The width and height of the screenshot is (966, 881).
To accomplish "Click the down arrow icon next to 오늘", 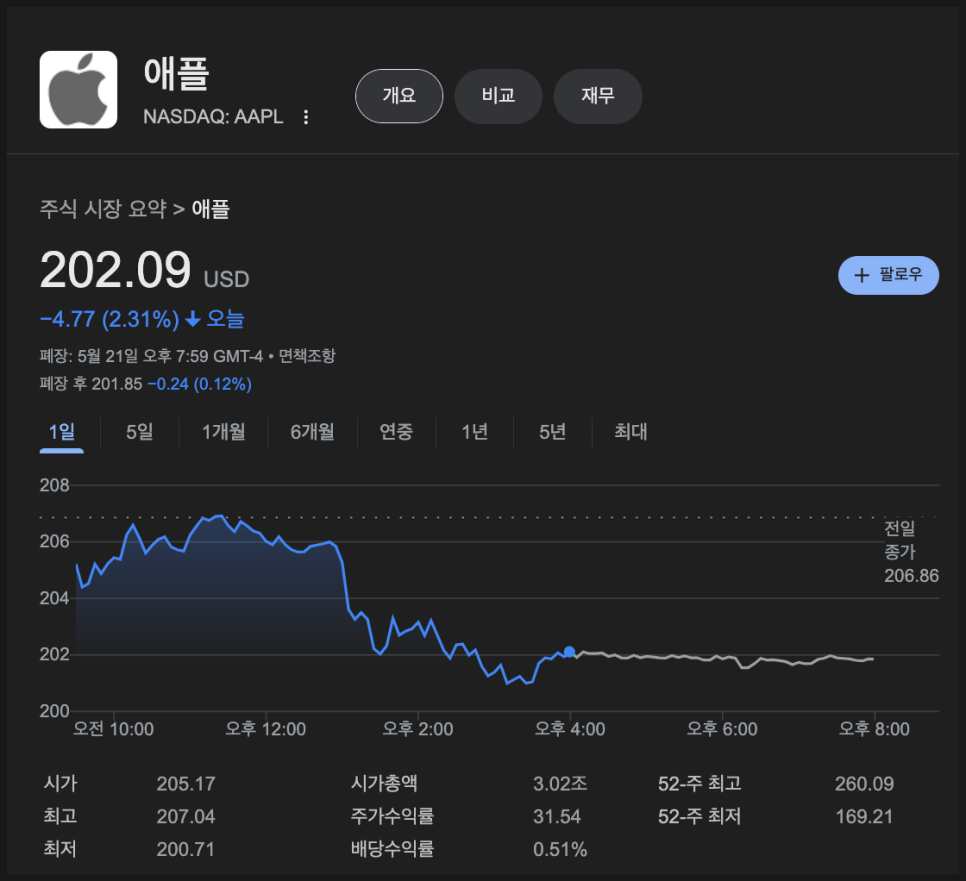I will 193,319.
